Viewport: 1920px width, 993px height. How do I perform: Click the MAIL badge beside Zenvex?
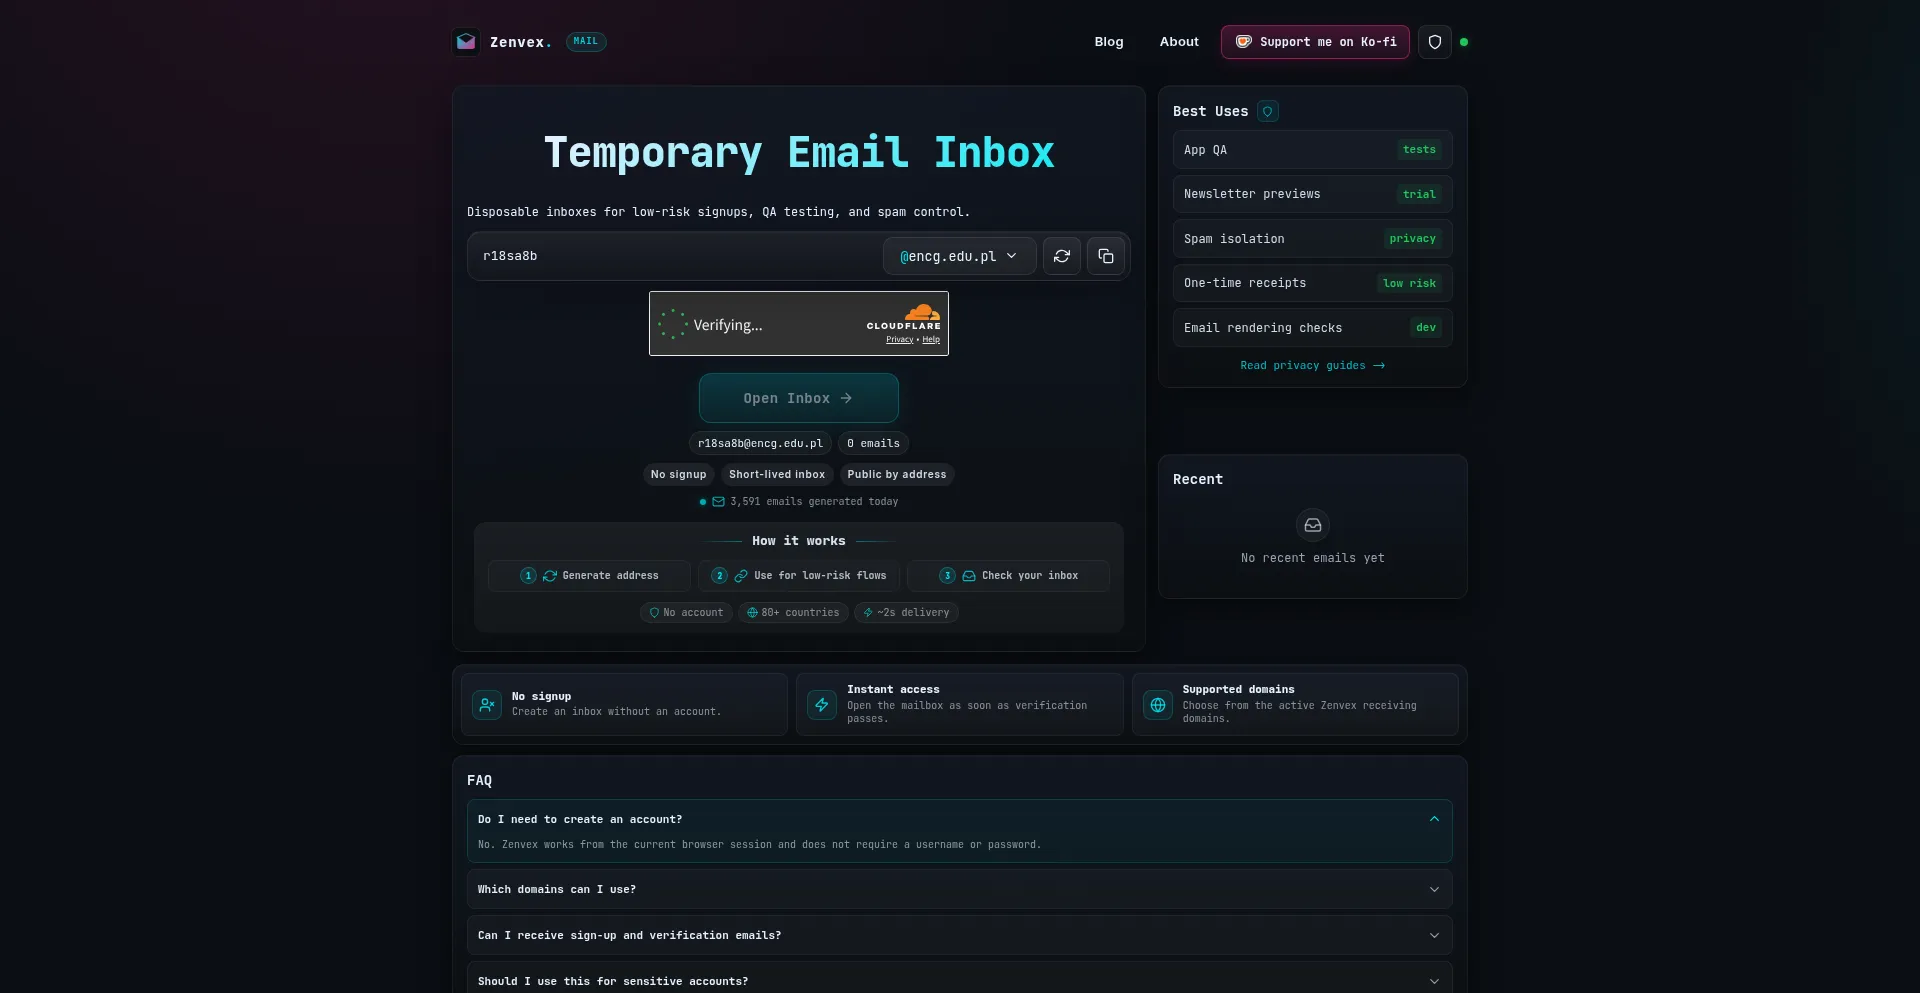(586, 42)
